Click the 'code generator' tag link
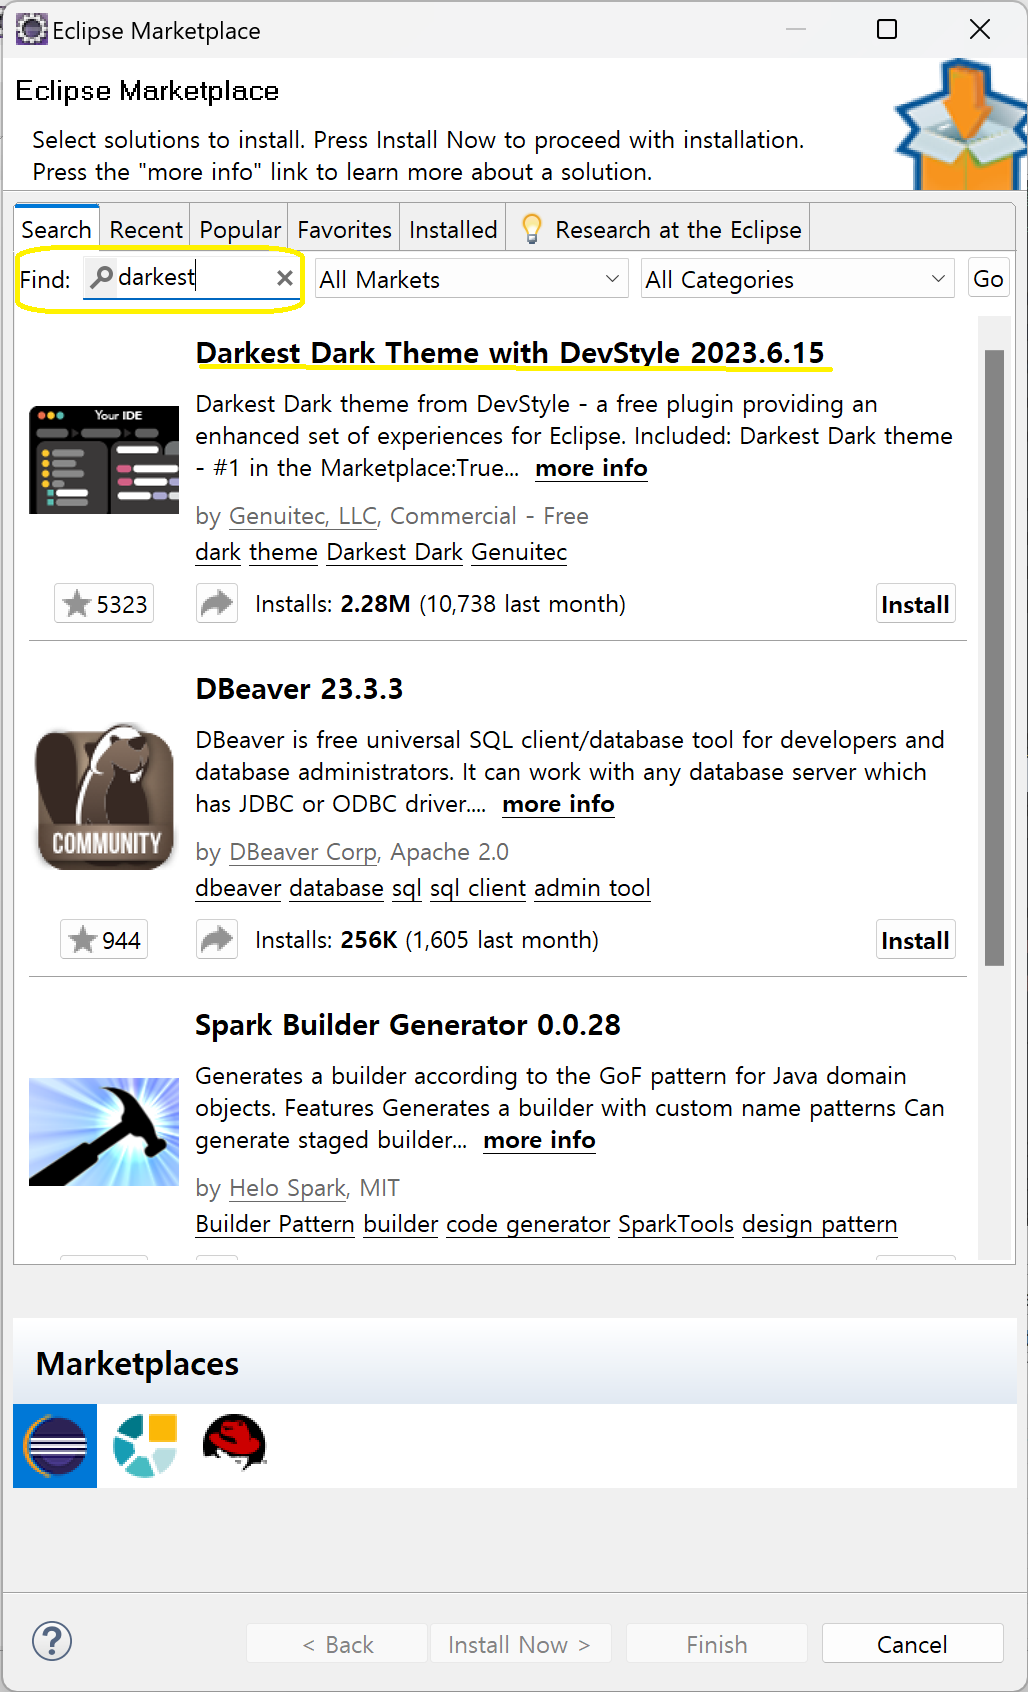This screenshot has height=1692, width=1028. click(528, 1224)
